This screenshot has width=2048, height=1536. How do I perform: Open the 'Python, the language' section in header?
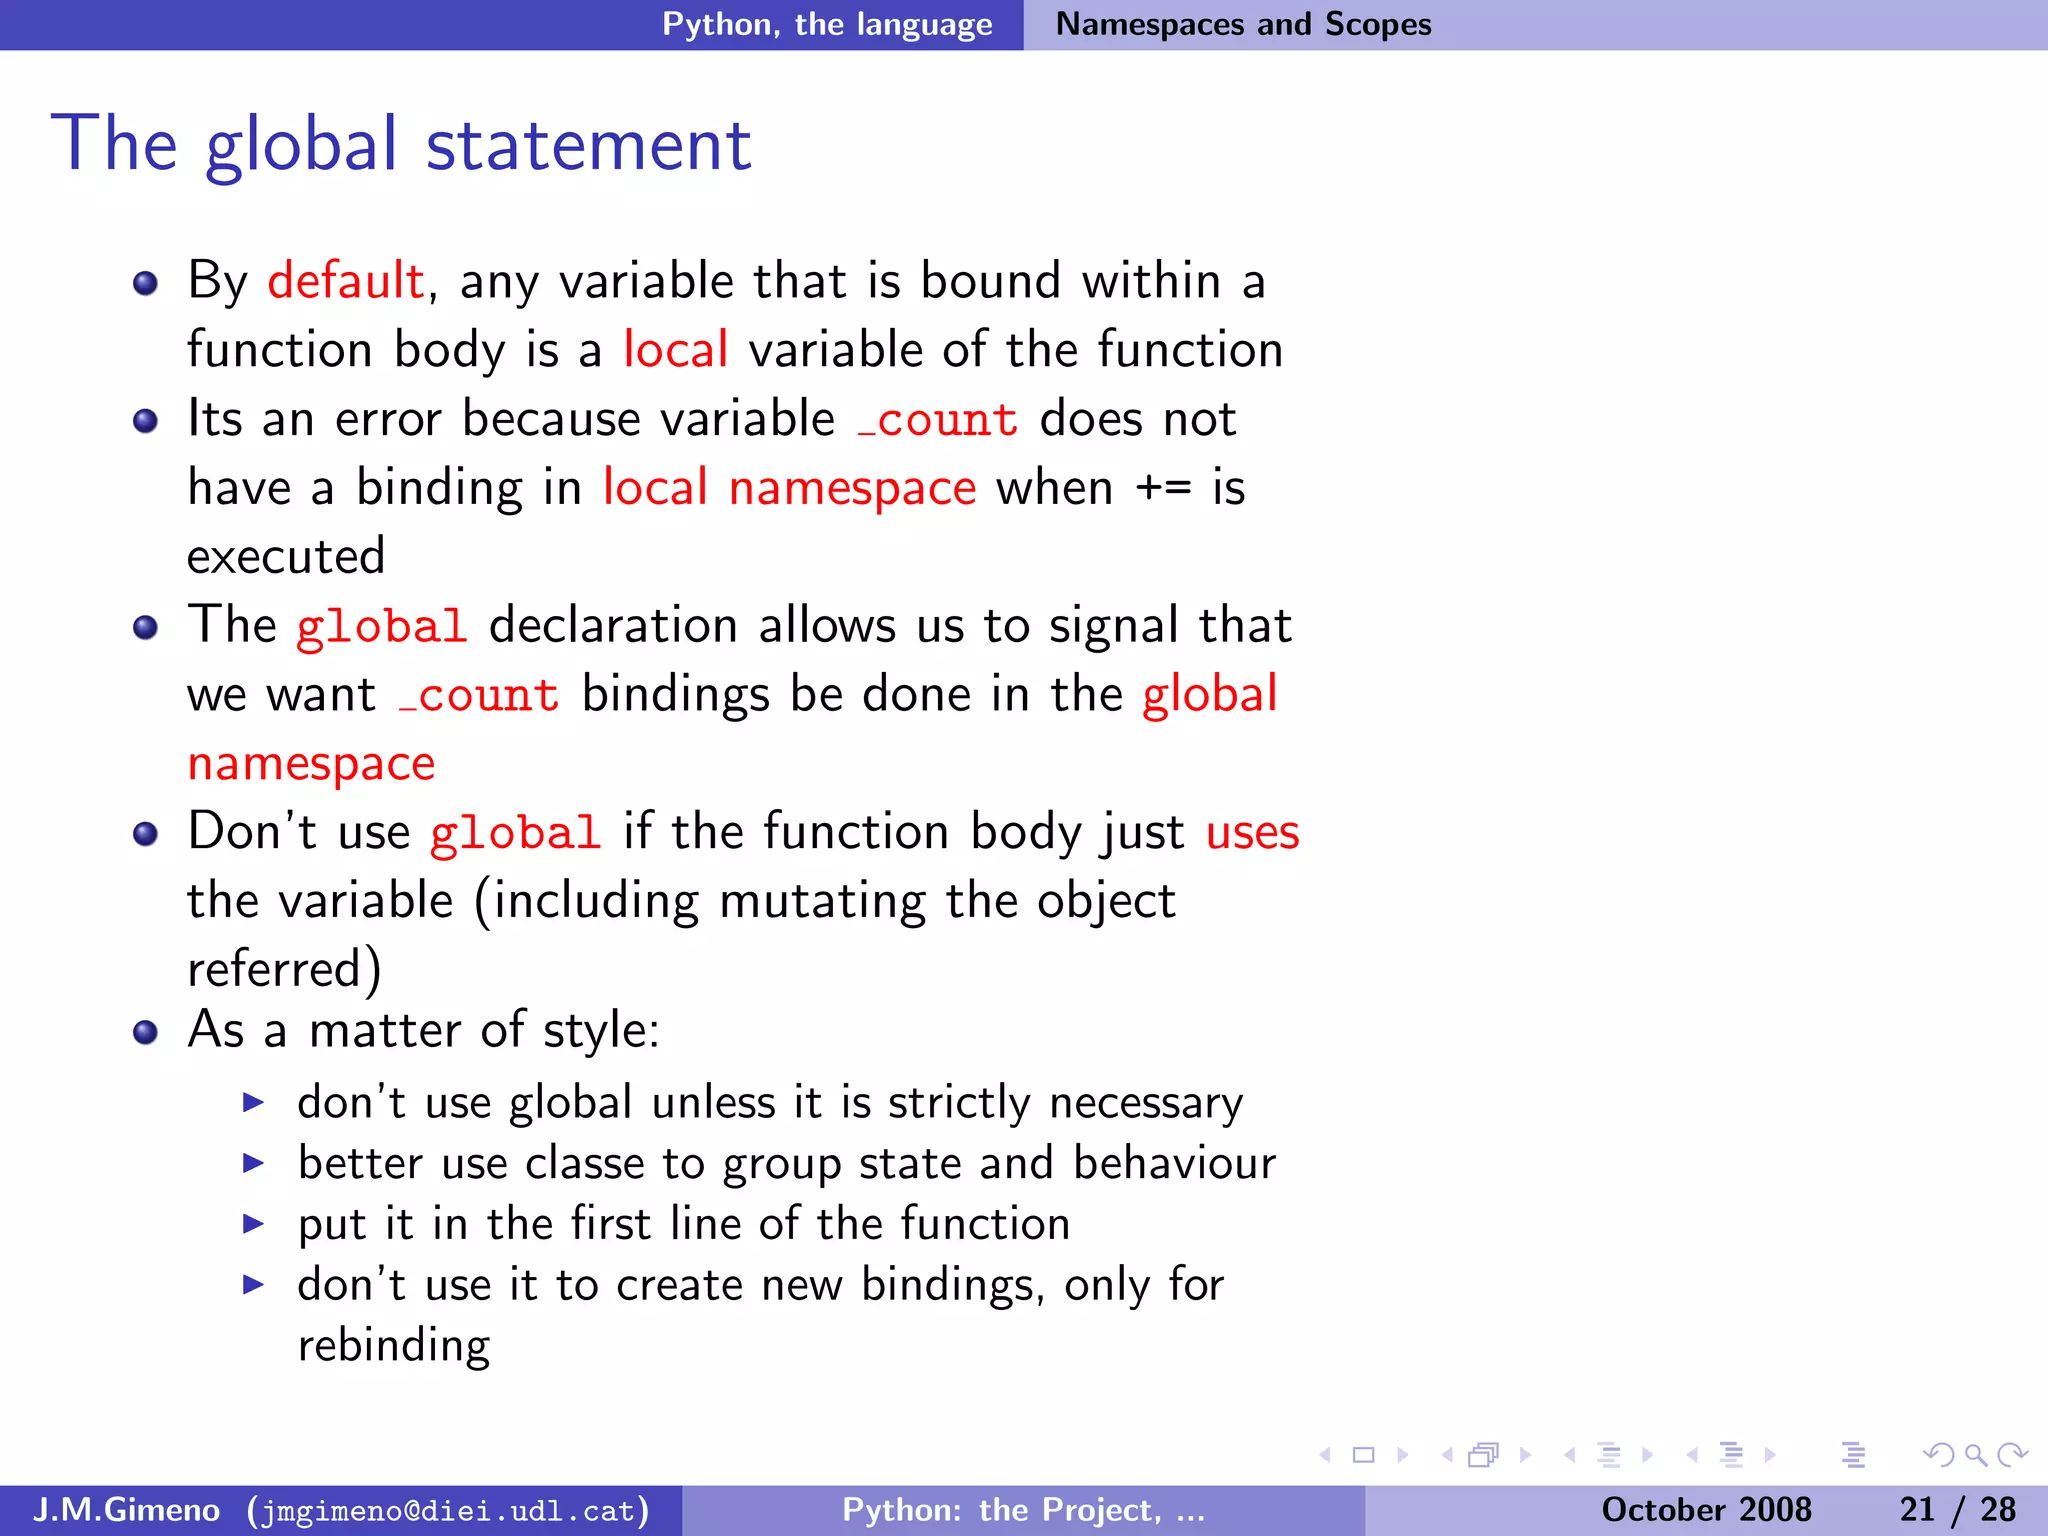point(827,24)
